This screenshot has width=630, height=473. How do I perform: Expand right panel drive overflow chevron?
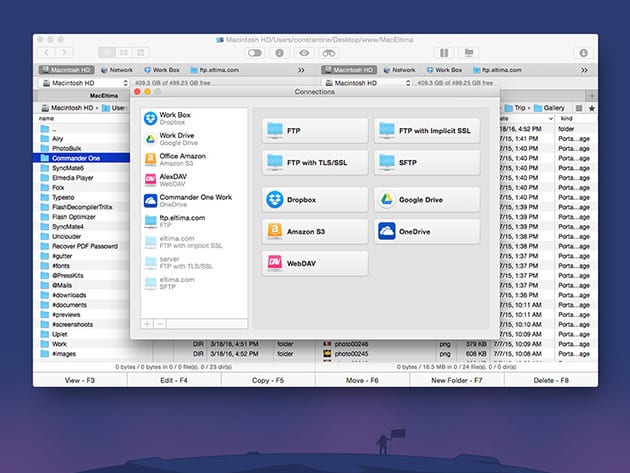(584, 70)
